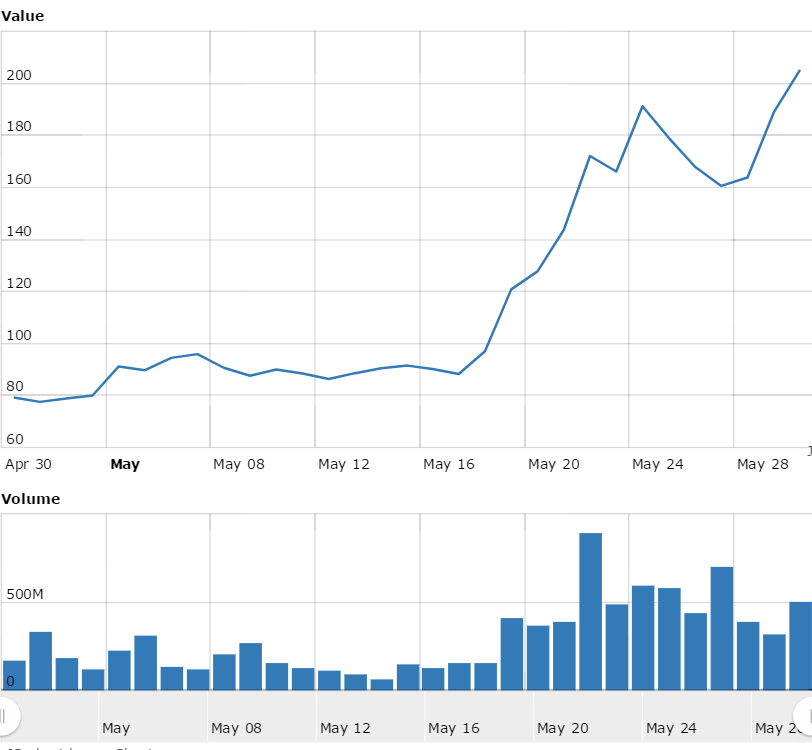Click the 200 label on the value axis
This screenshot has width=812, height=750.
click(18, 76)
